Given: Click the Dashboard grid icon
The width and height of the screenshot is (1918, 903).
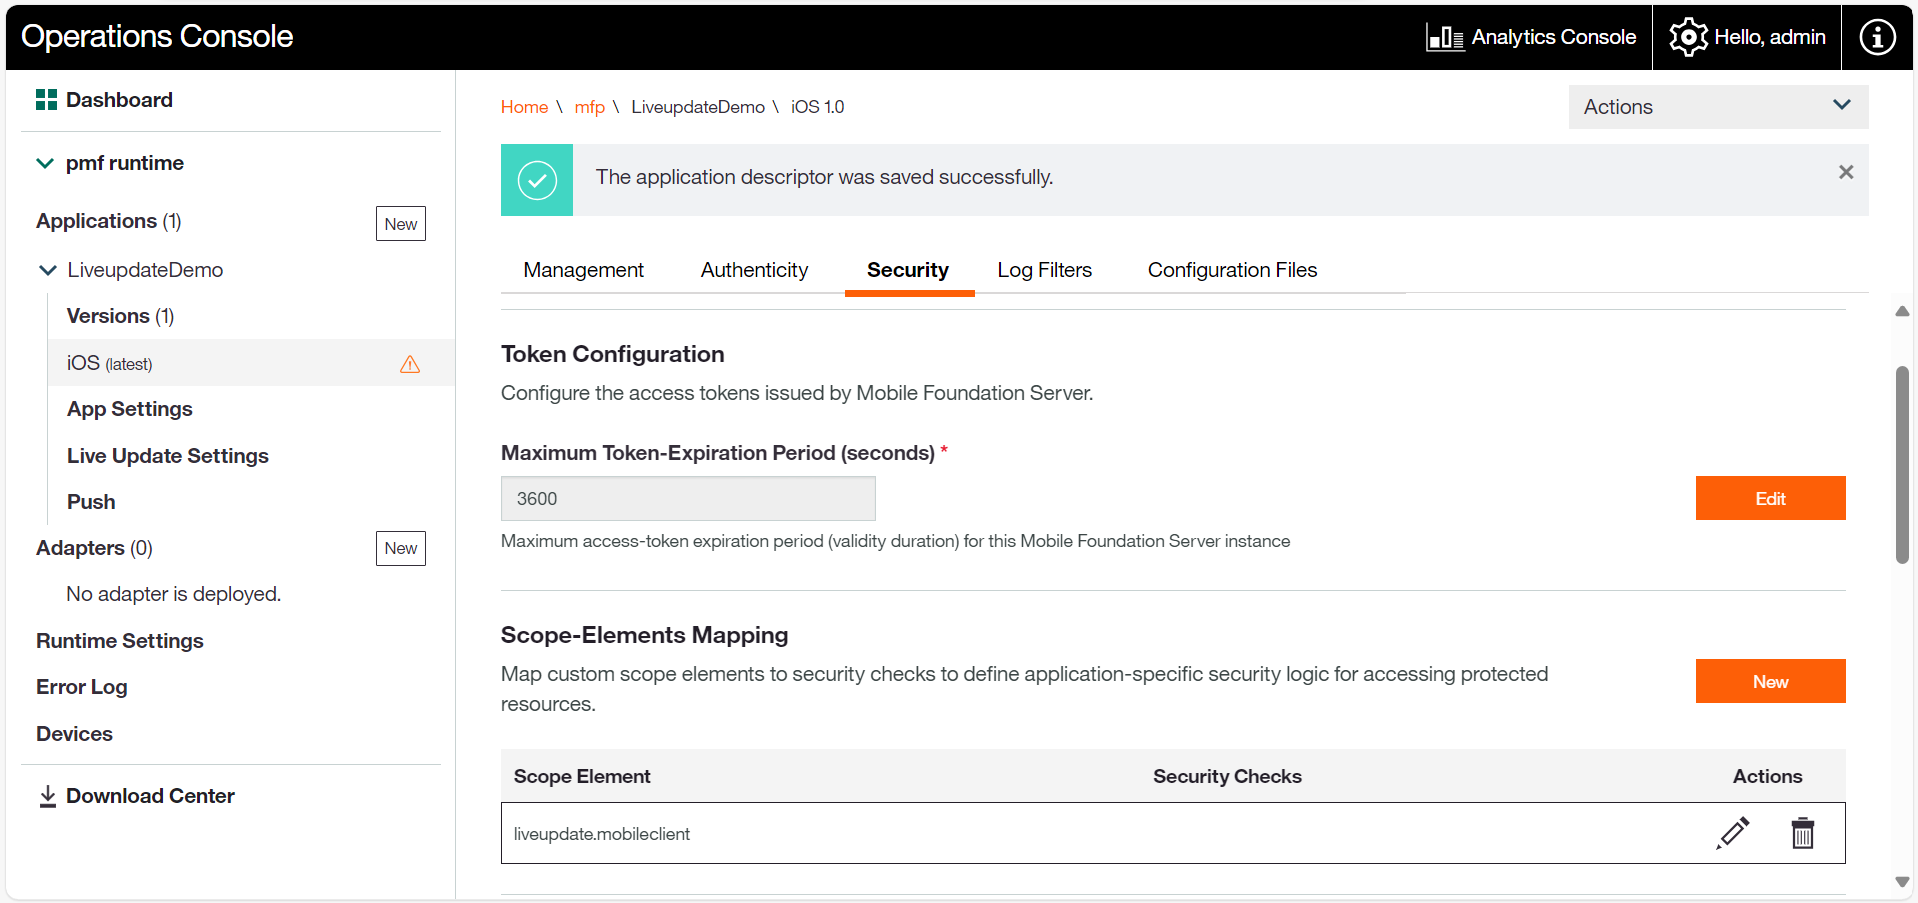Looking at the screenshot, I should pyautogui.click(x=46, y=100).
